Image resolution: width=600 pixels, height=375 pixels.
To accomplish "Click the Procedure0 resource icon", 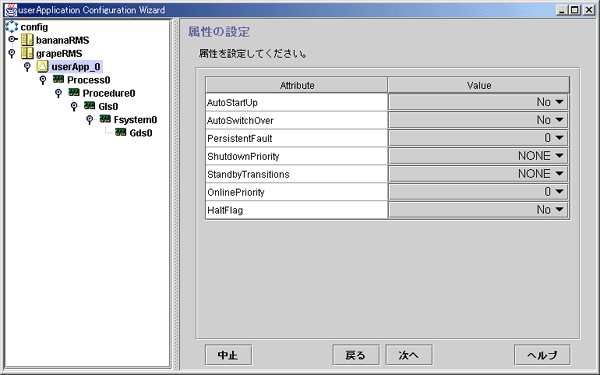I will (x=74, y=93).
